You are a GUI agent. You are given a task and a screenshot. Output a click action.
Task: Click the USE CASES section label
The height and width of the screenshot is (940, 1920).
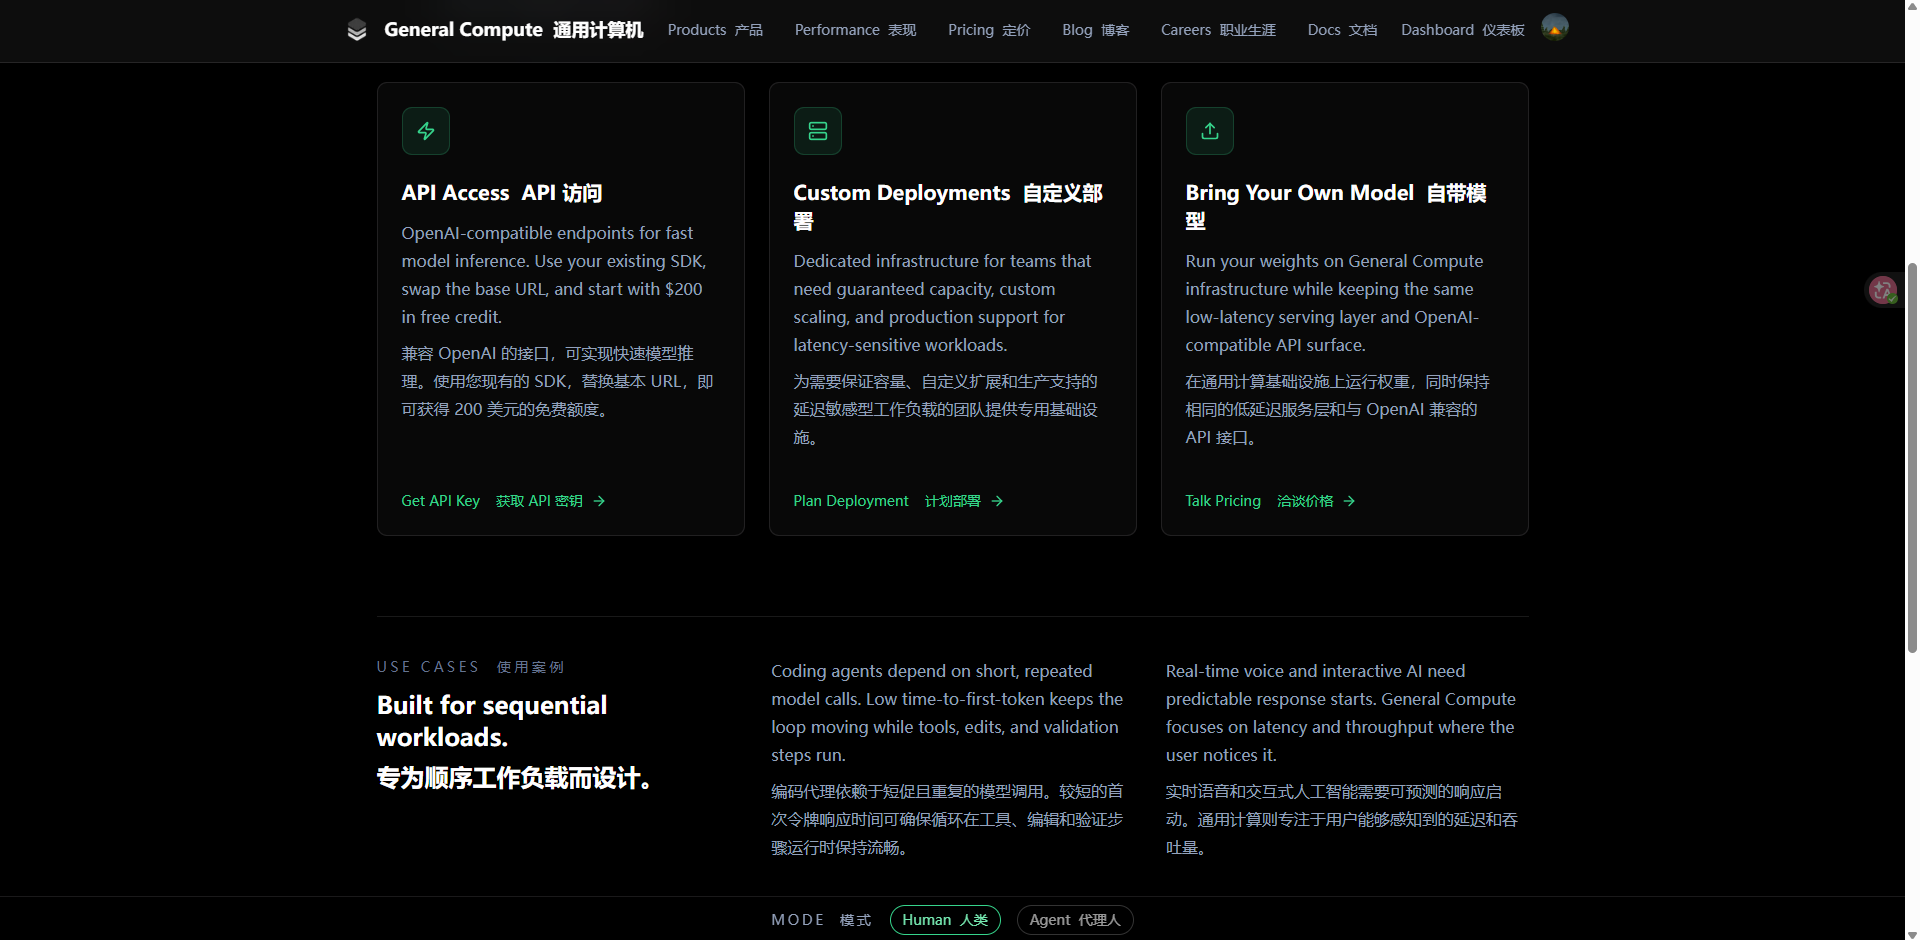tap(471, 667)
